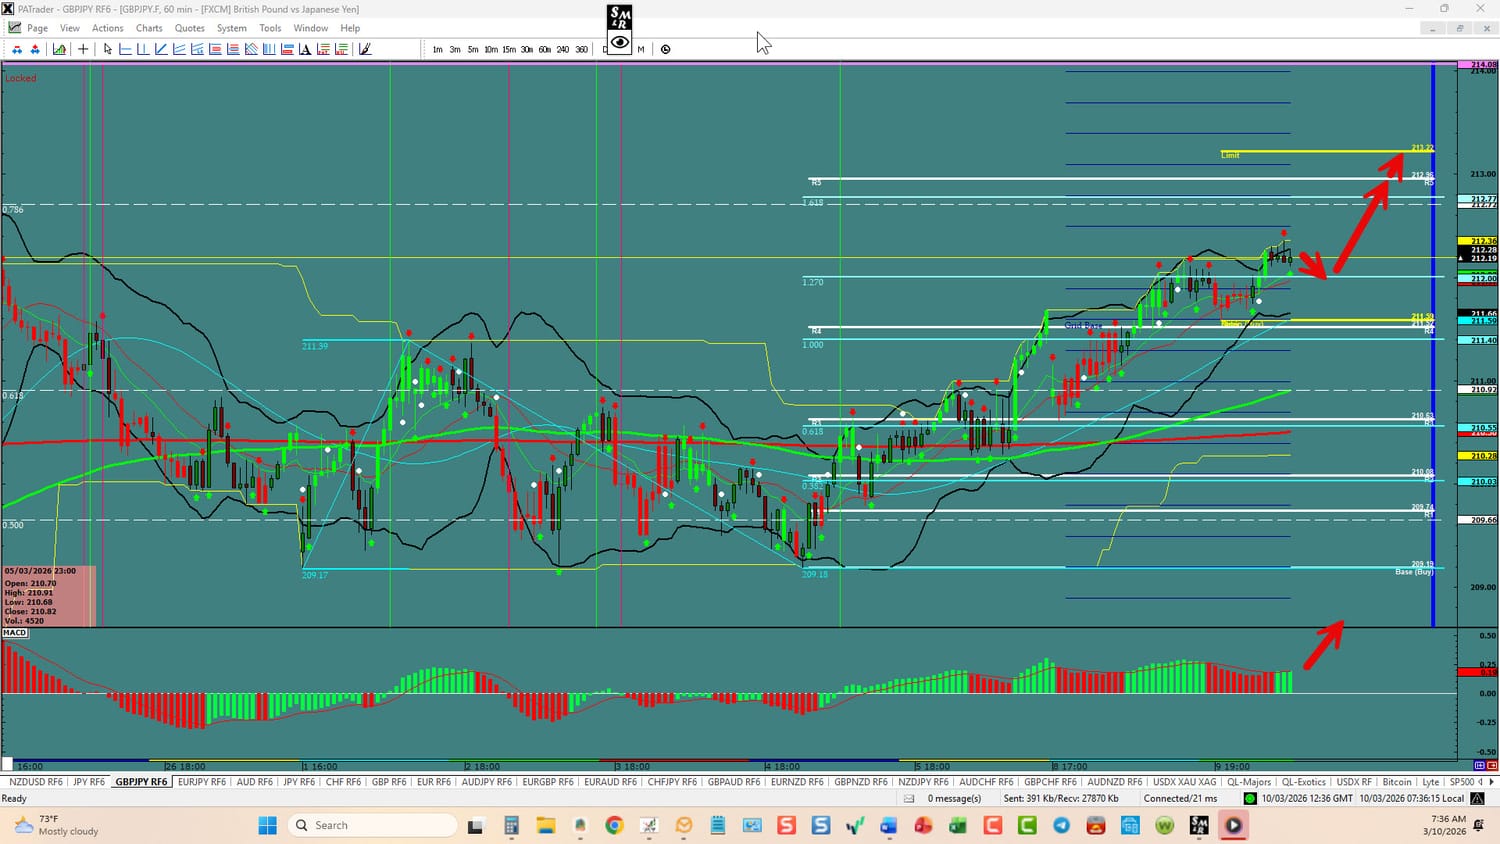Open the Quotes menu
Image resolution: width=1500 pixels, height=844 pixels.
coord(189,28)
